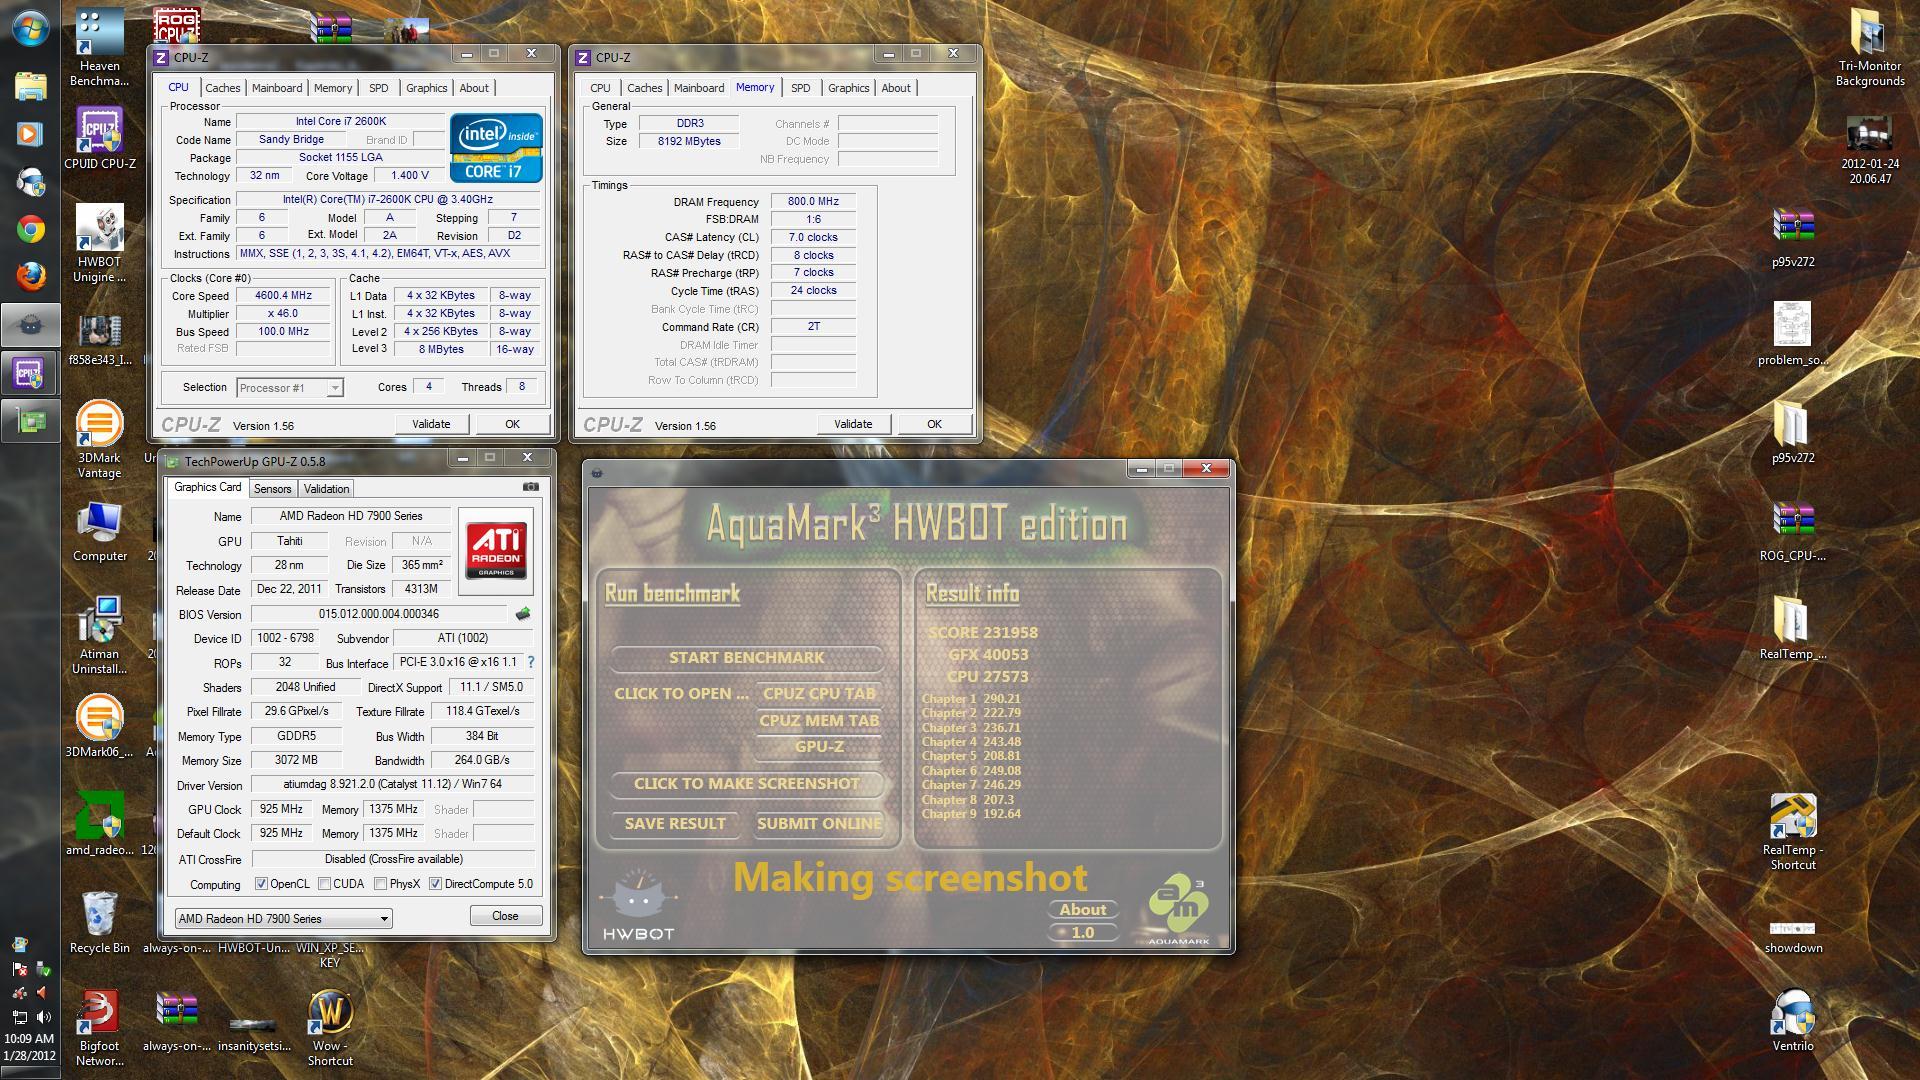Open the Wow - Shortcut icon

330,1028
